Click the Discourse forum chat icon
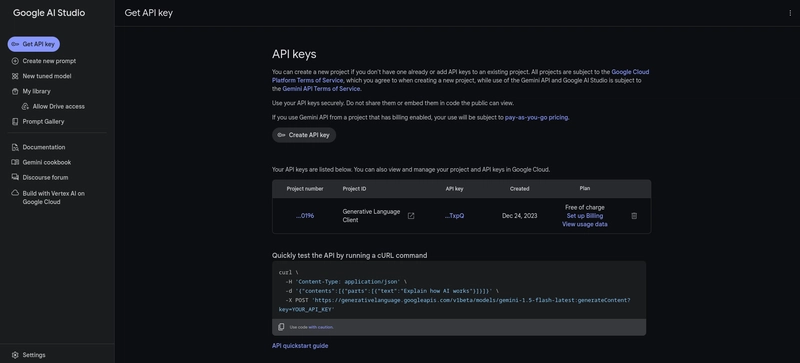 click(x=15, y=178)
